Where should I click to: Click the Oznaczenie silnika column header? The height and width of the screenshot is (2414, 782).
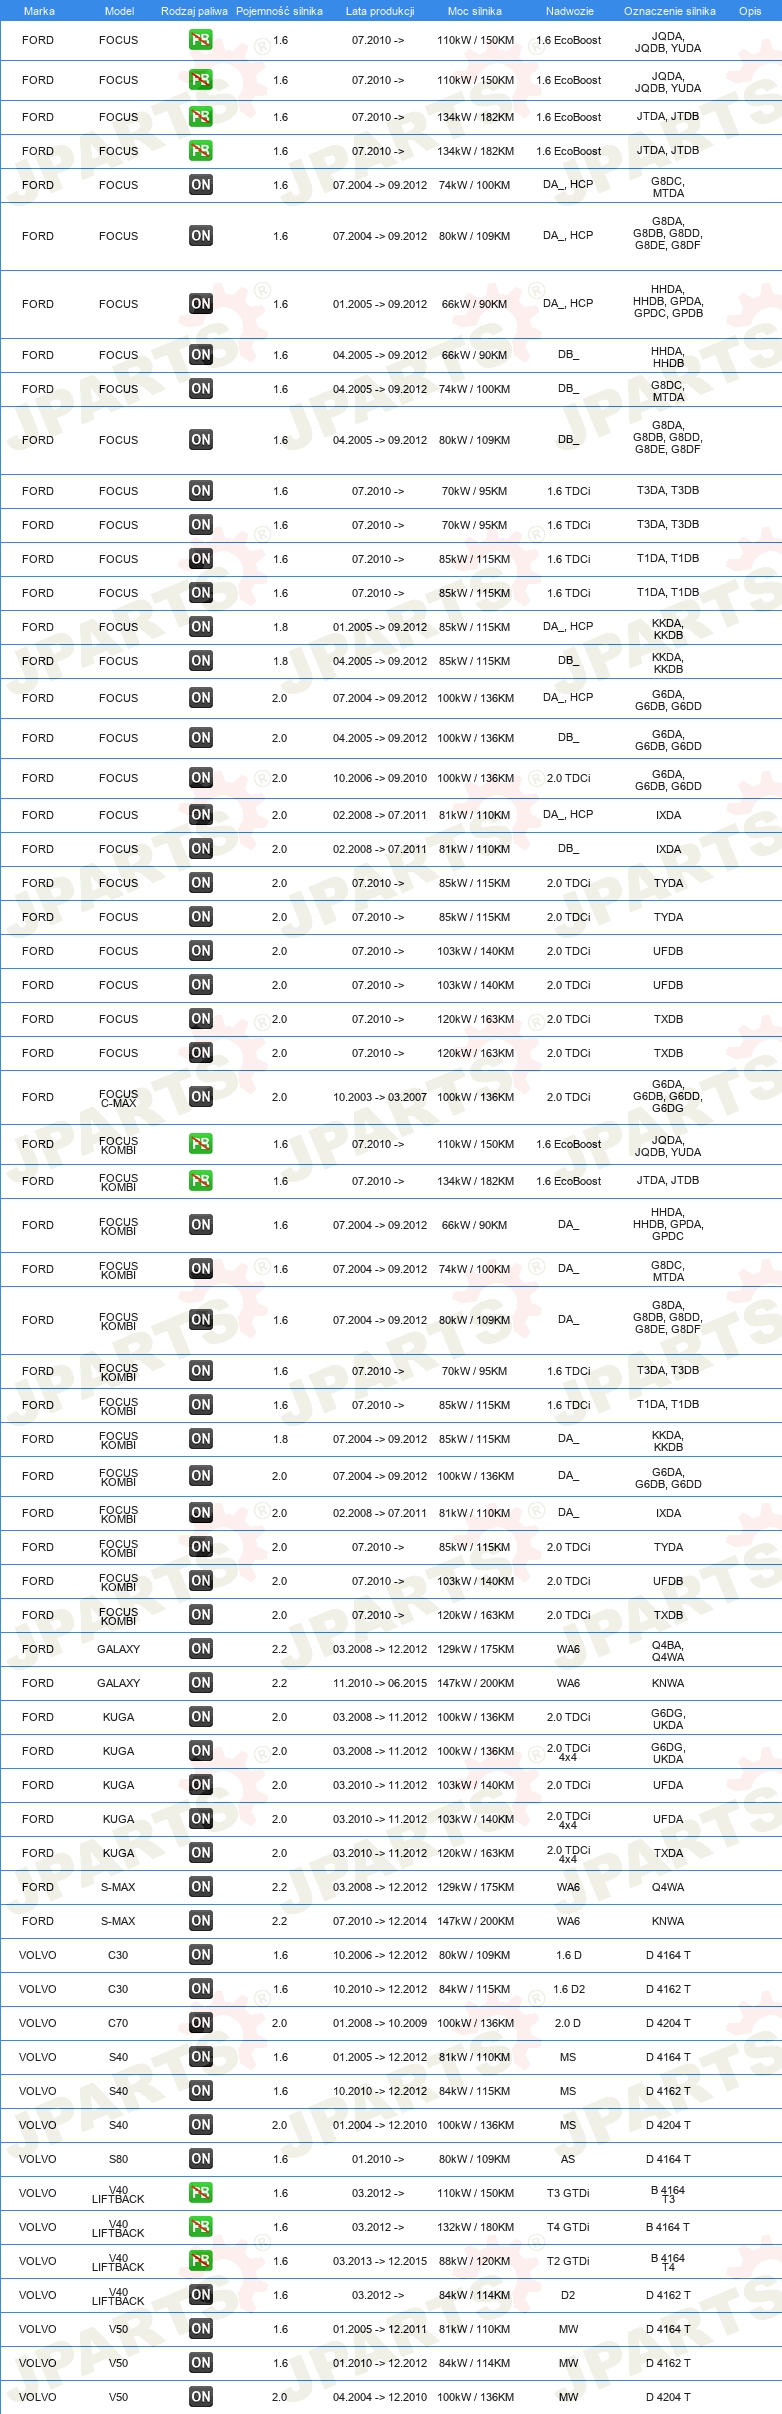click(669, 11)
